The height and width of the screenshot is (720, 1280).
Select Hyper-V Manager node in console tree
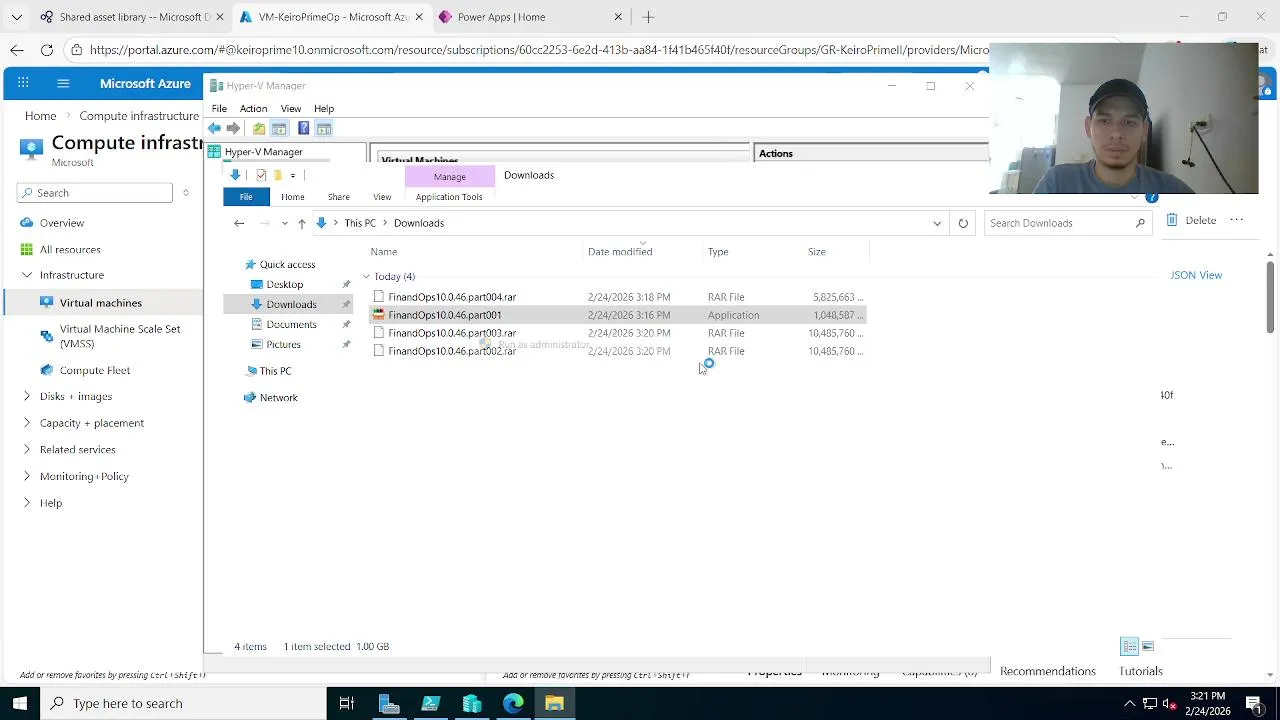[263, 152]
